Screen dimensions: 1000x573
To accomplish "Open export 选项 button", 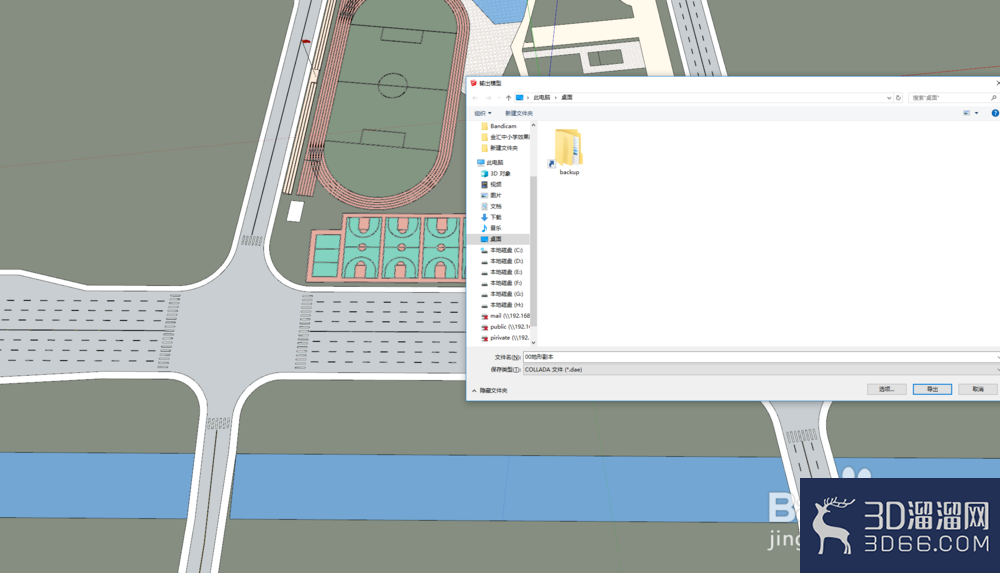I will tap(886, 389).
